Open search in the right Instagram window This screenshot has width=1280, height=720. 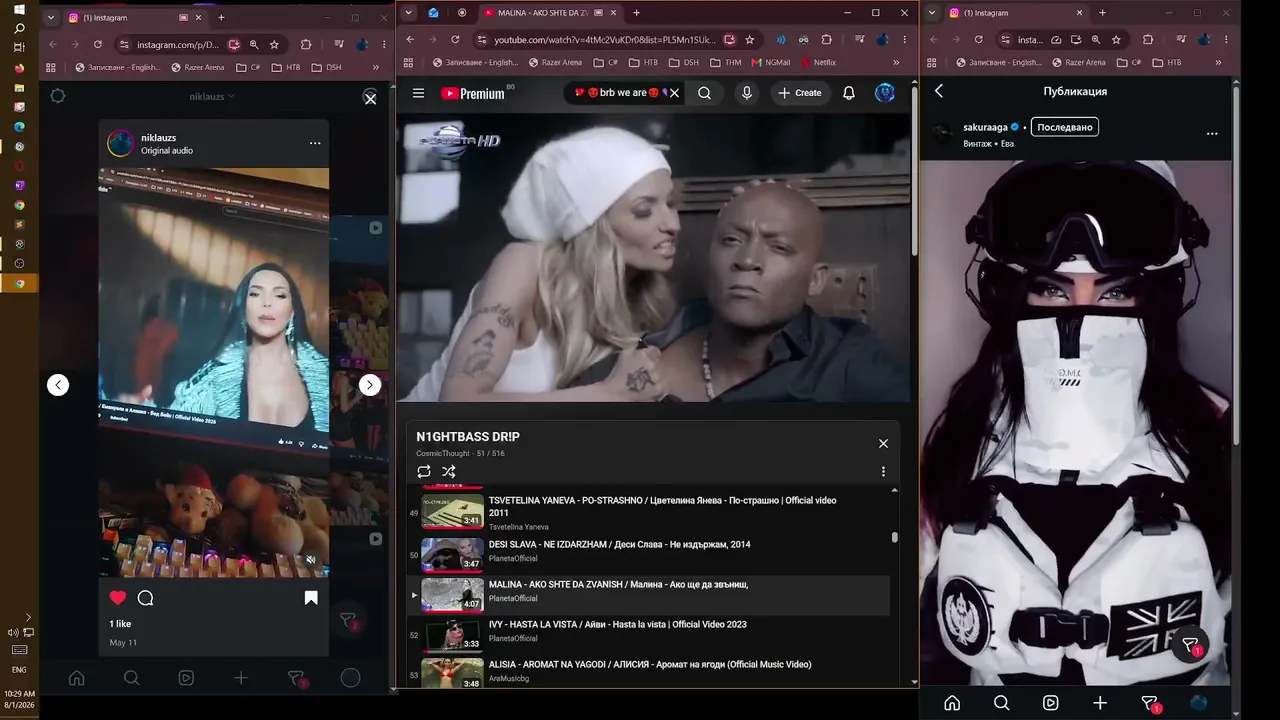(x=1001, y=703)
